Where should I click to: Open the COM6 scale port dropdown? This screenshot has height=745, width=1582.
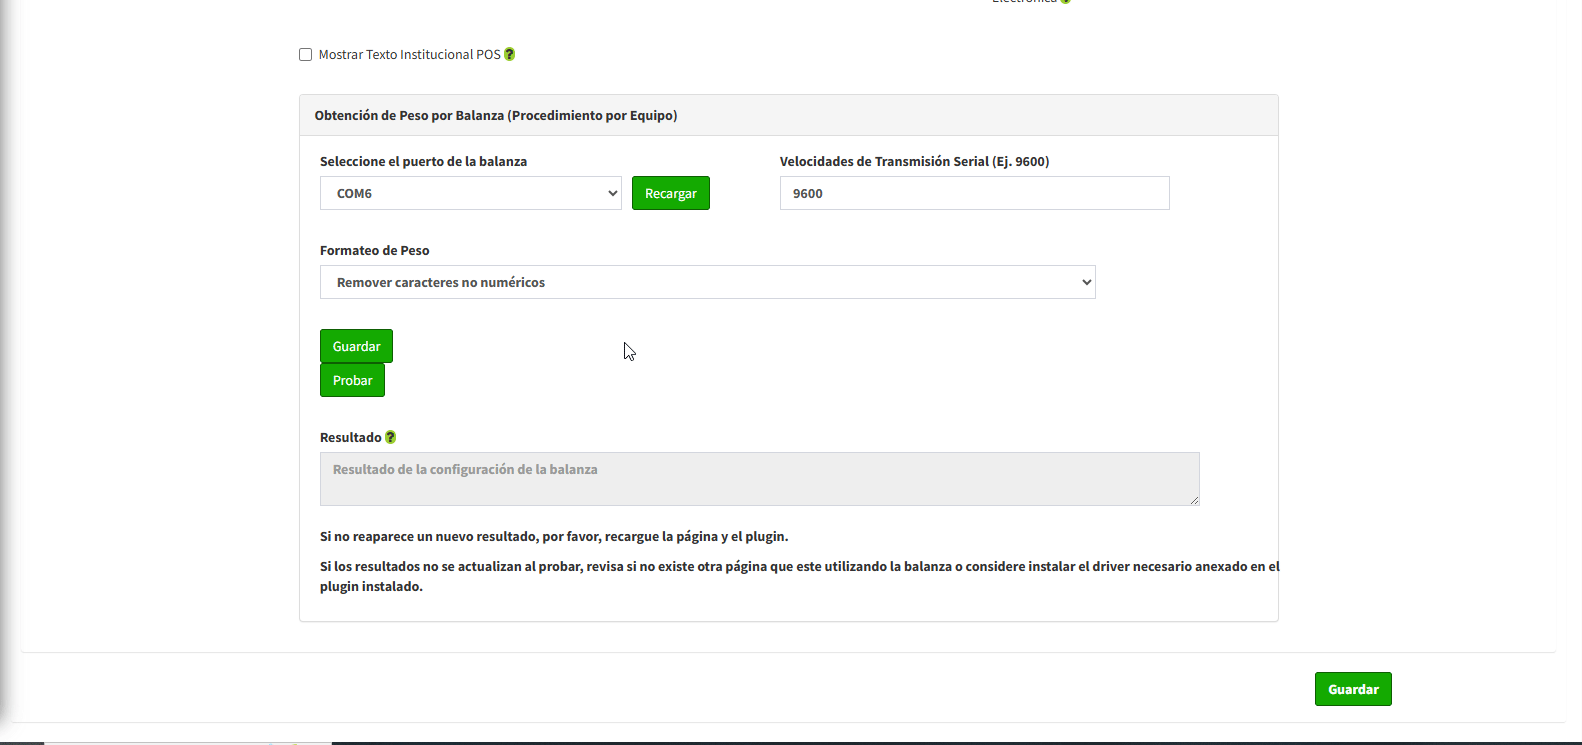(x=470, y=193)
